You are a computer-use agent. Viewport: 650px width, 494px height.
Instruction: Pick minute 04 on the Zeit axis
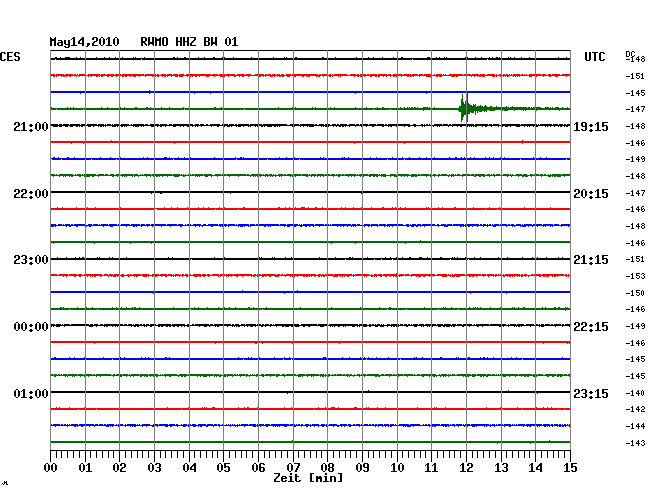coord(189,467)
